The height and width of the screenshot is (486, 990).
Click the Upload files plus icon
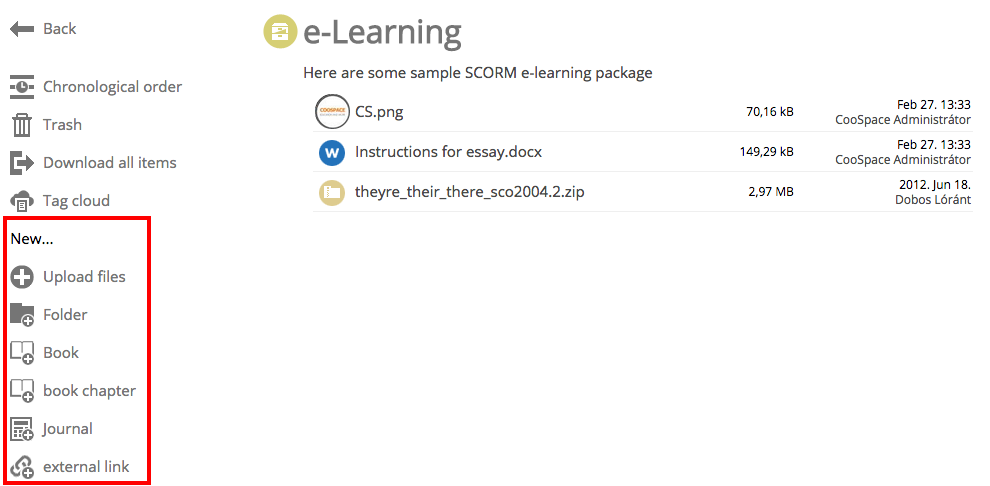click(22, 277)
